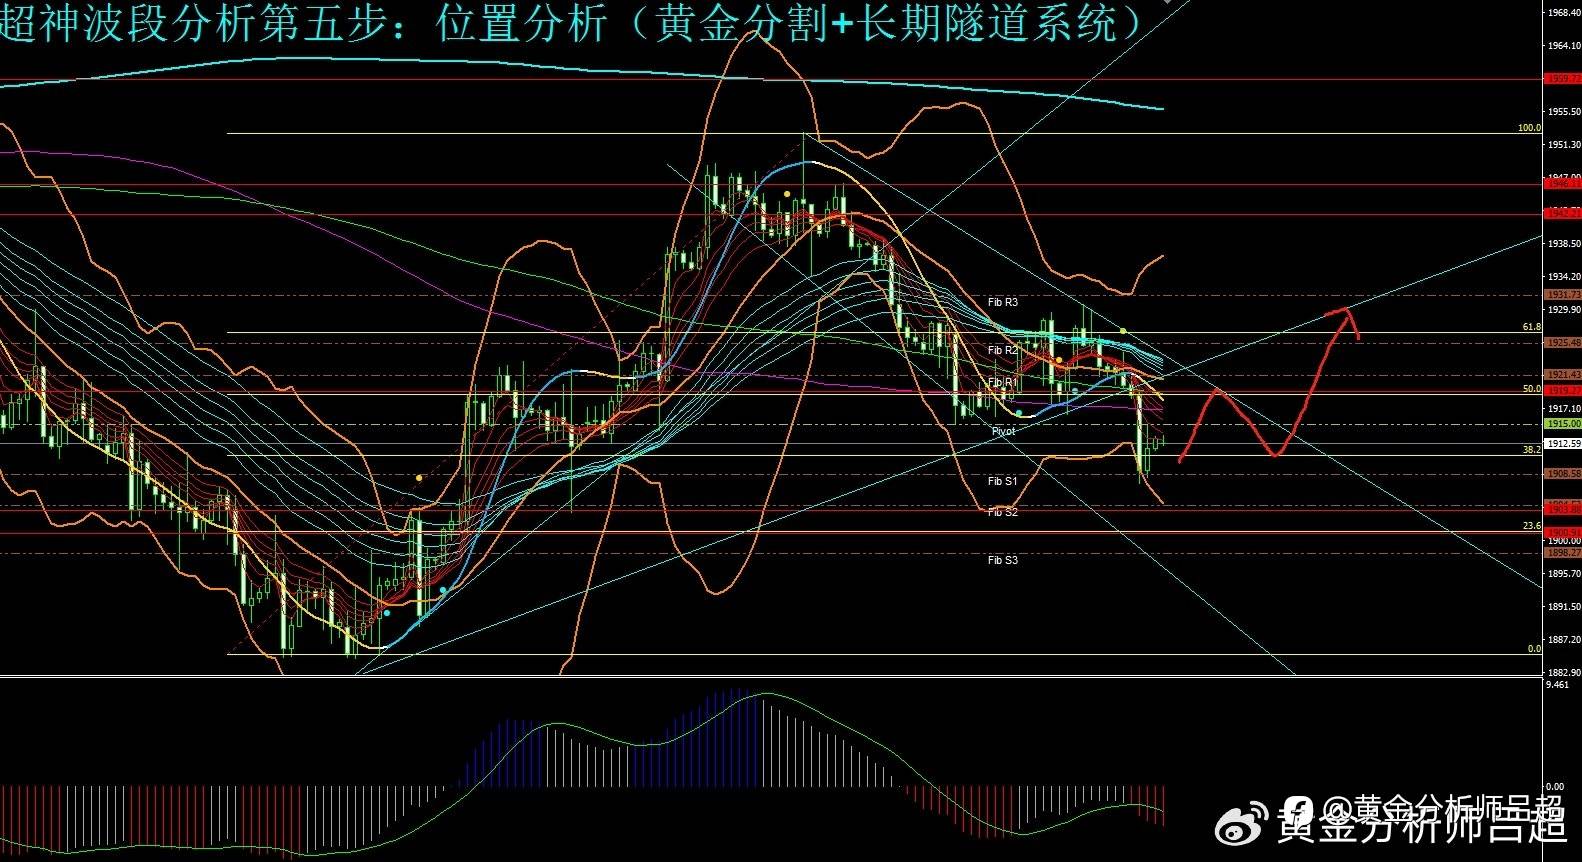Click the Fib R2 label

point(1002,350)
